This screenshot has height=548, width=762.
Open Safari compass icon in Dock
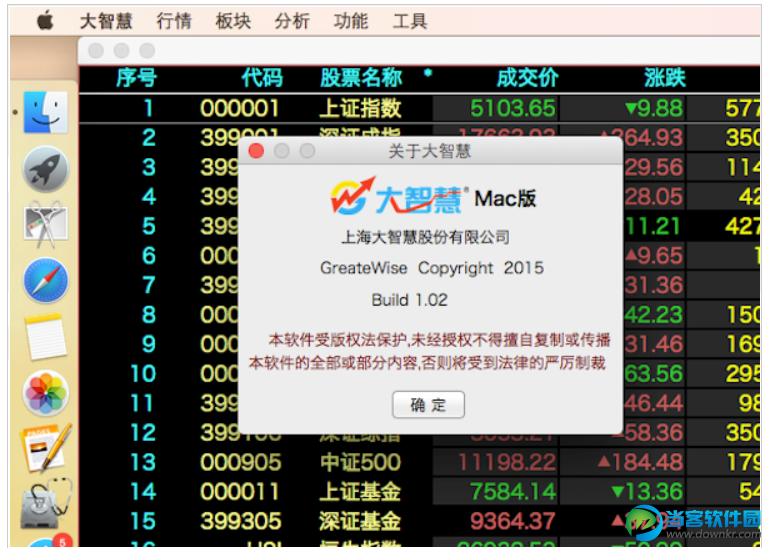click(46, 280)
